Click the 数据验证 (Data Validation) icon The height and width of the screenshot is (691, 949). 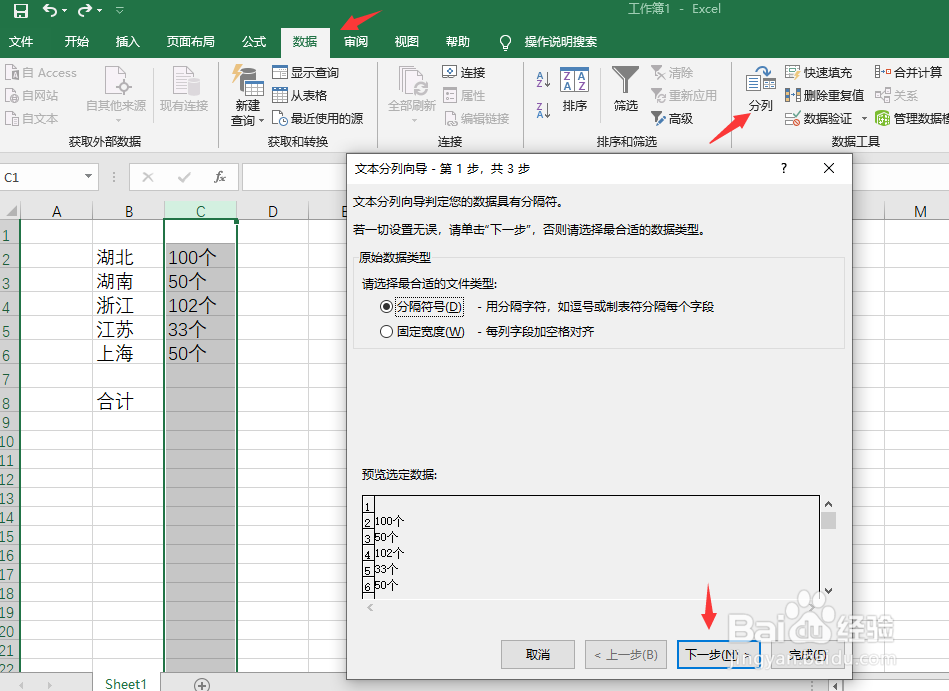coord(791,115)
